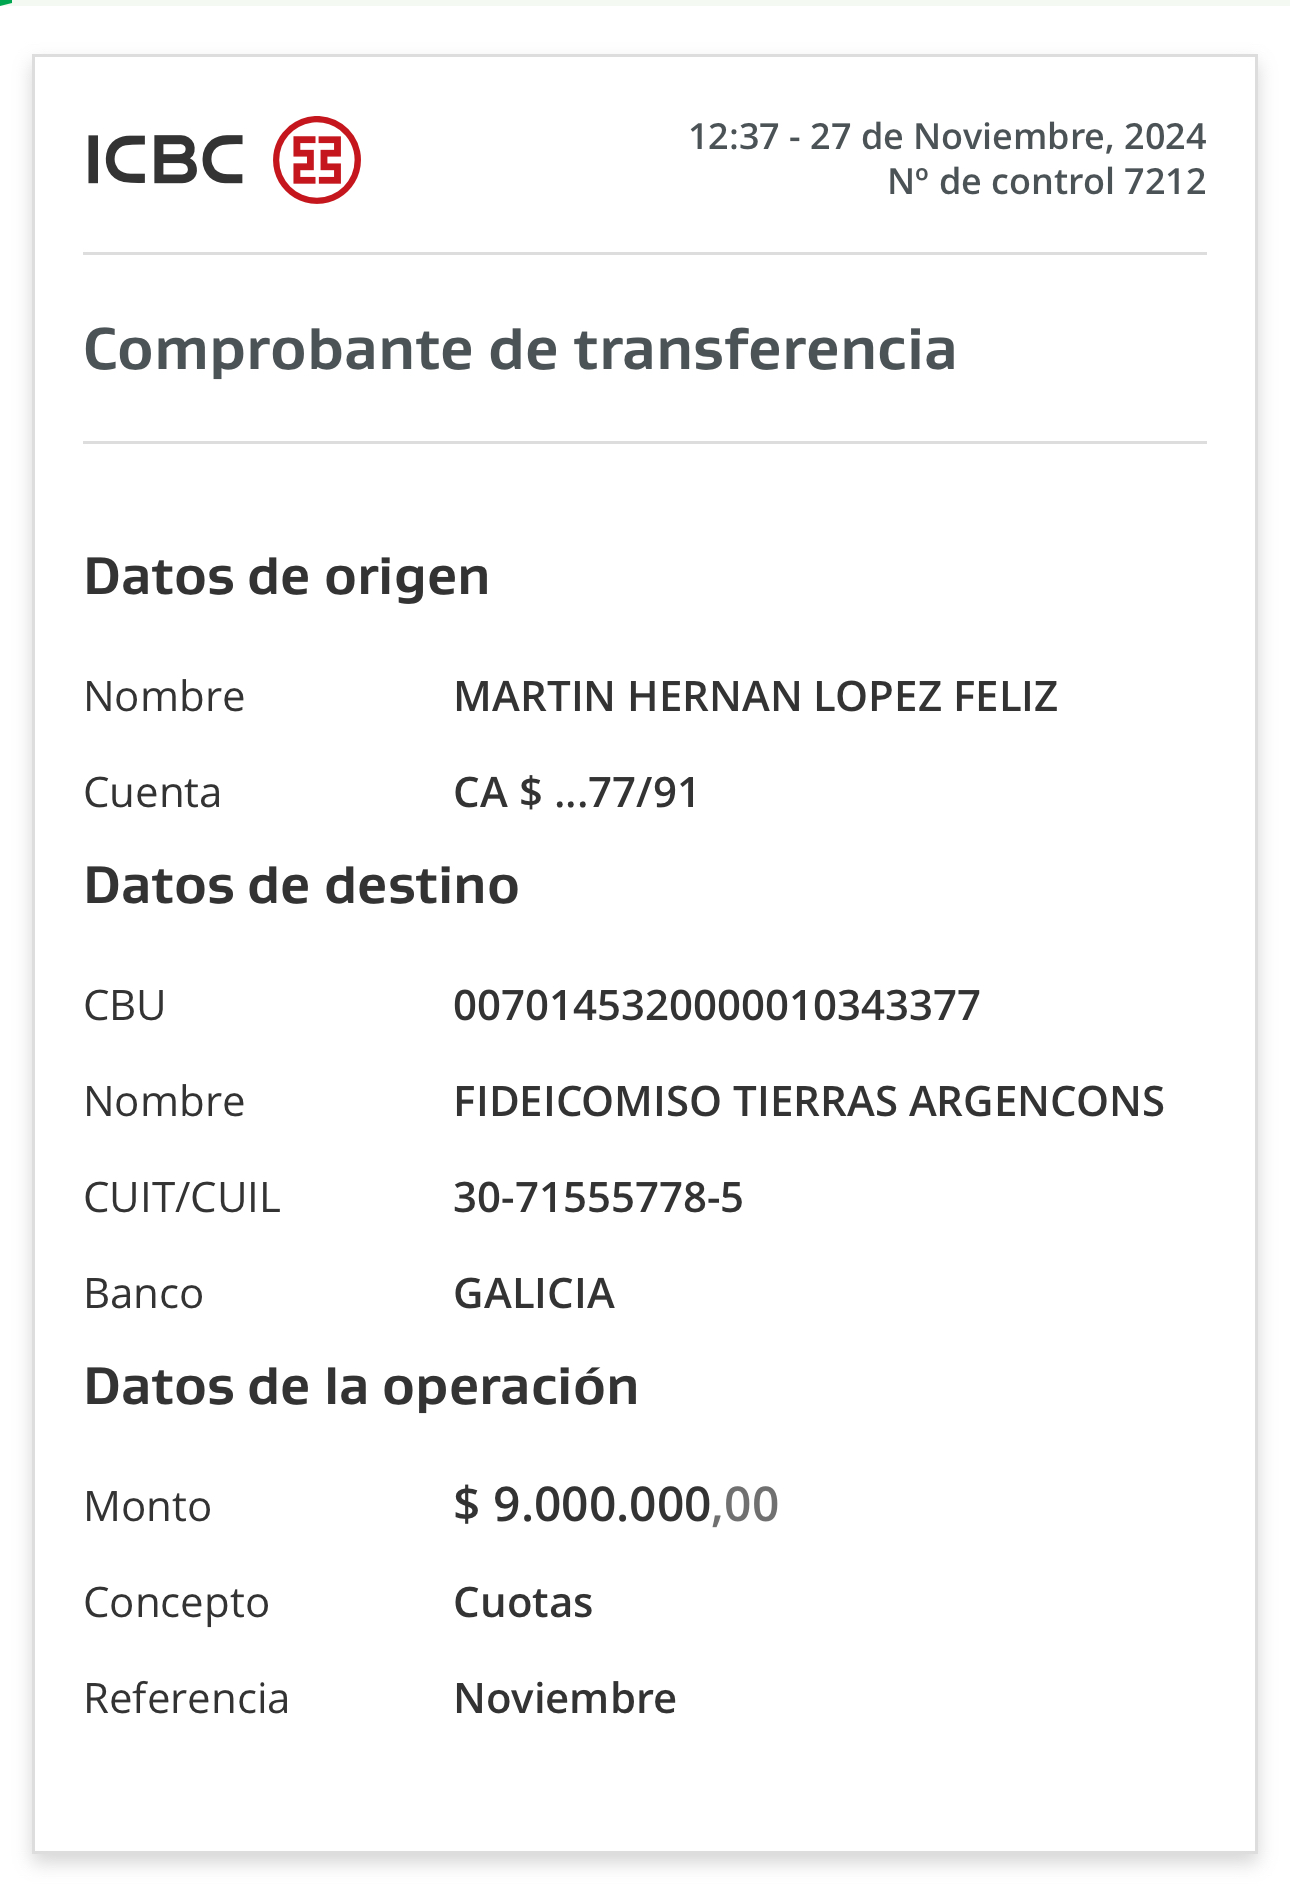
Task: Click the CUIT/CUIL value 30-71555778-5
Action: coord(598,1197)
